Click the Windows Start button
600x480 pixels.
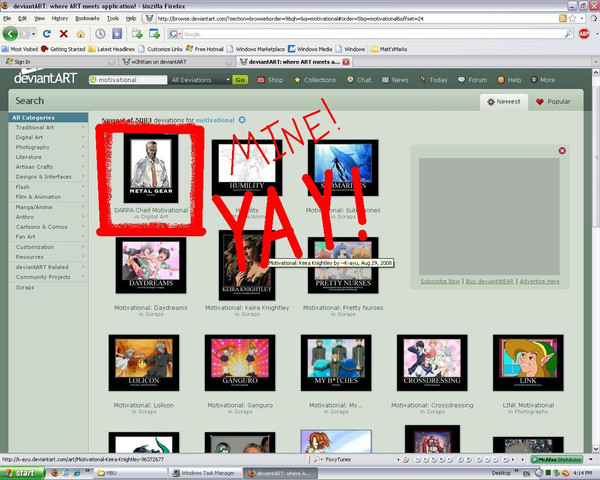point(22,473)
